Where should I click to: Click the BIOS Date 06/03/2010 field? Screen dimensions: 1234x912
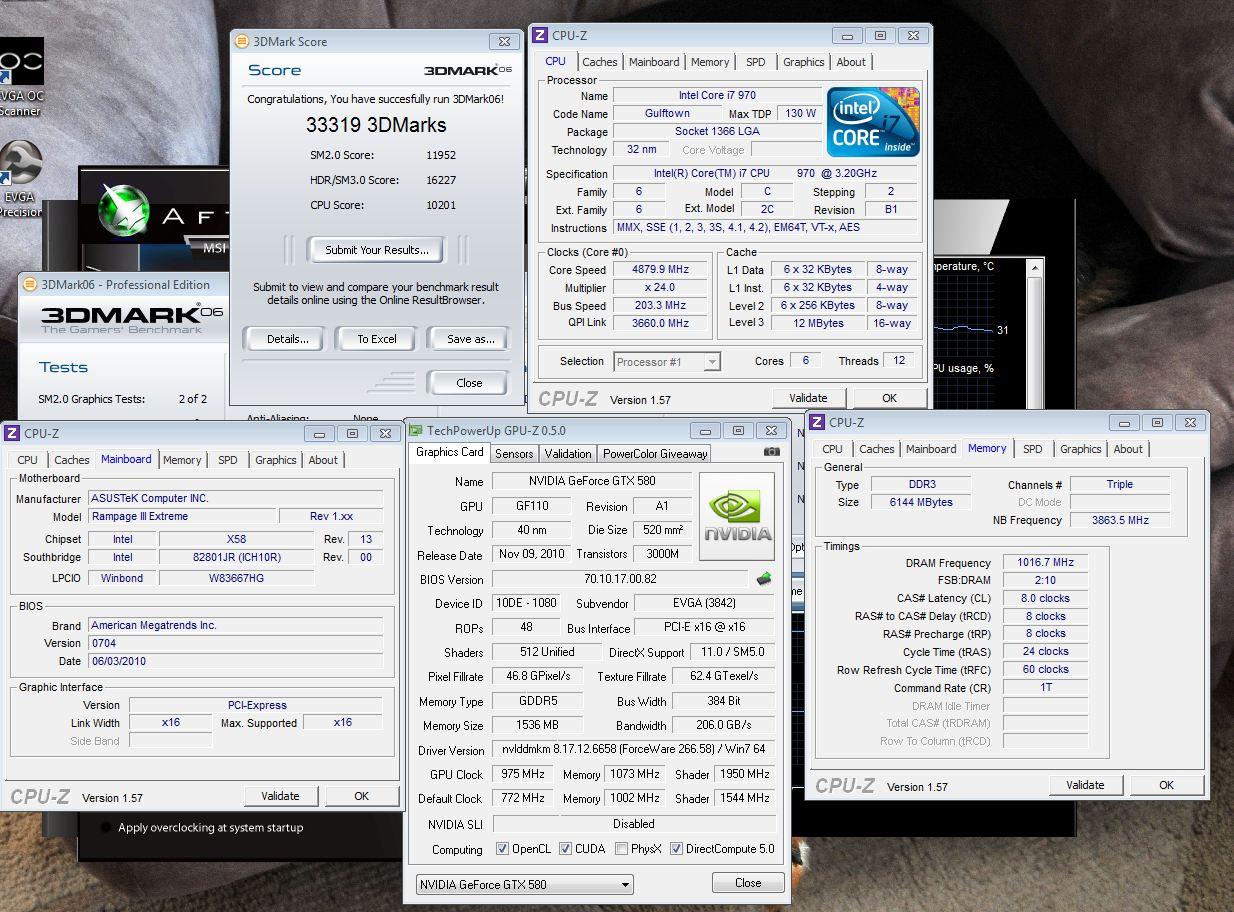click(x=235, y=661)
